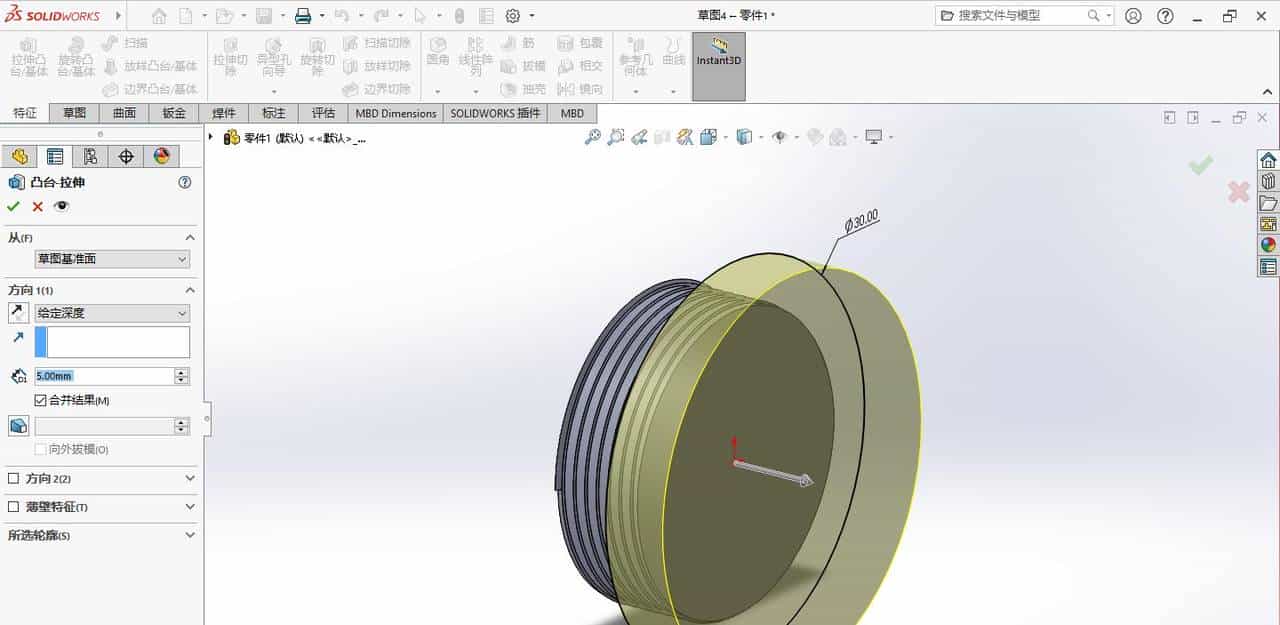The width and height of the screenshot is (1280, 625).
Task: Launch the Instant3D tool
Action: 718,62
